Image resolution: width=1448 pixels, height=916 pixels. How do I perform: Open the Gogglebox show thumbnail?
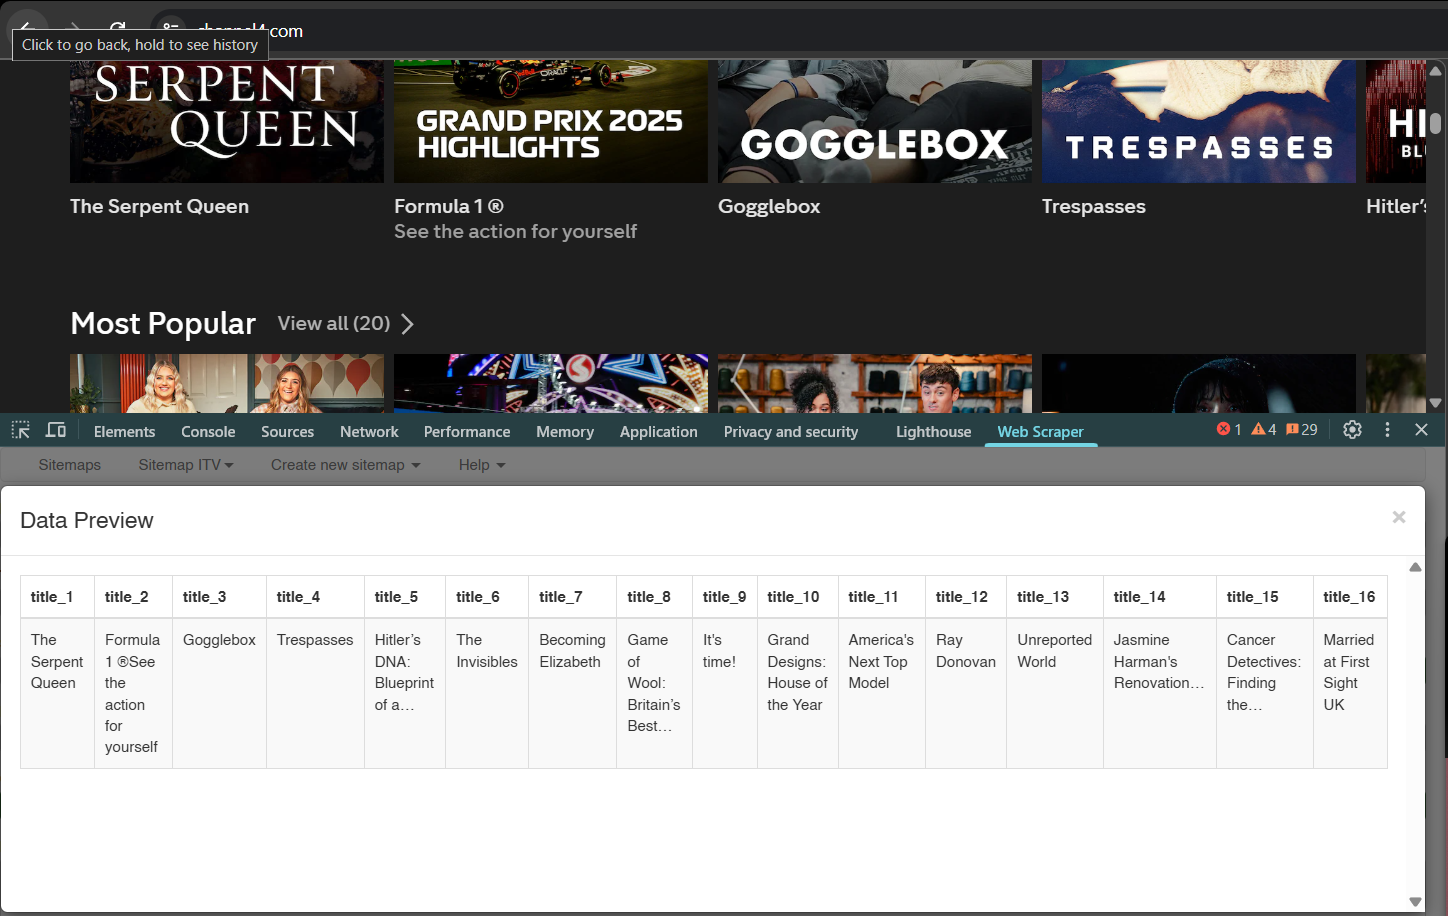coord(874,121)
